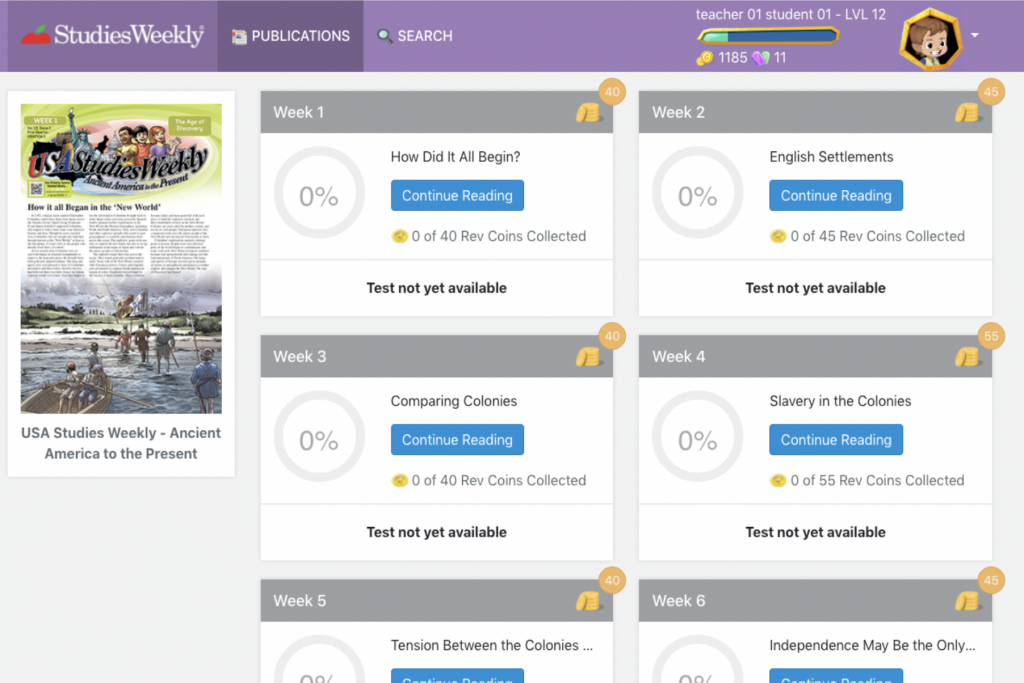Click the student avatar picture
Viewport: 1024px width, 683px height.
931,39
